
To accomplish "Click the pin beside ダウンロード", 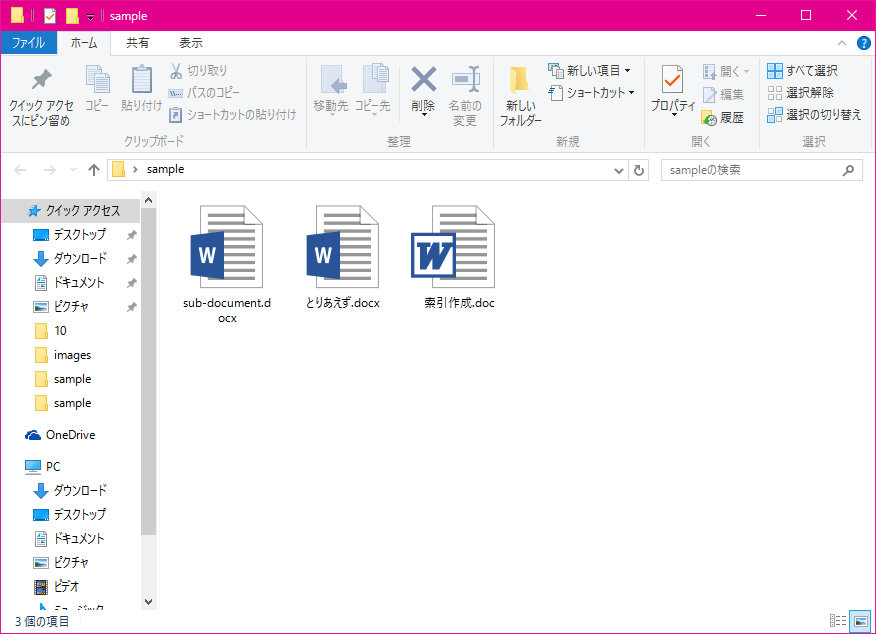I will [x=131, y=259].
